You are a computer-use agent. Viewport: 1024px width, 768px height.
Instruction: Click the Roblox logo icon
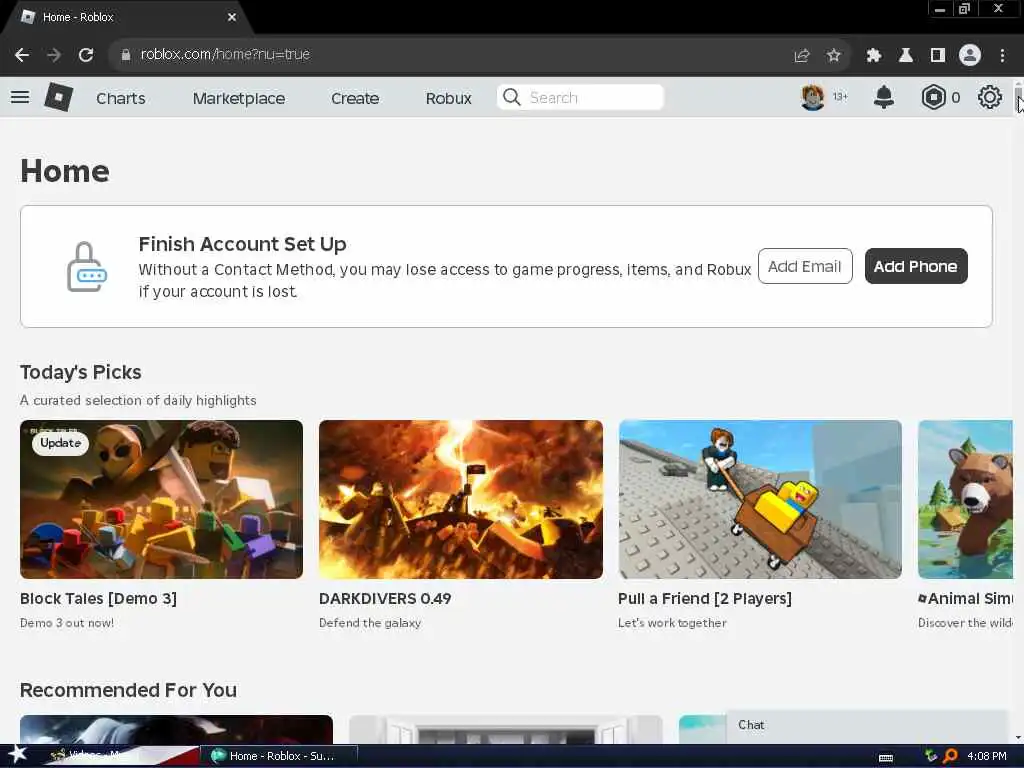coord(58,97)
